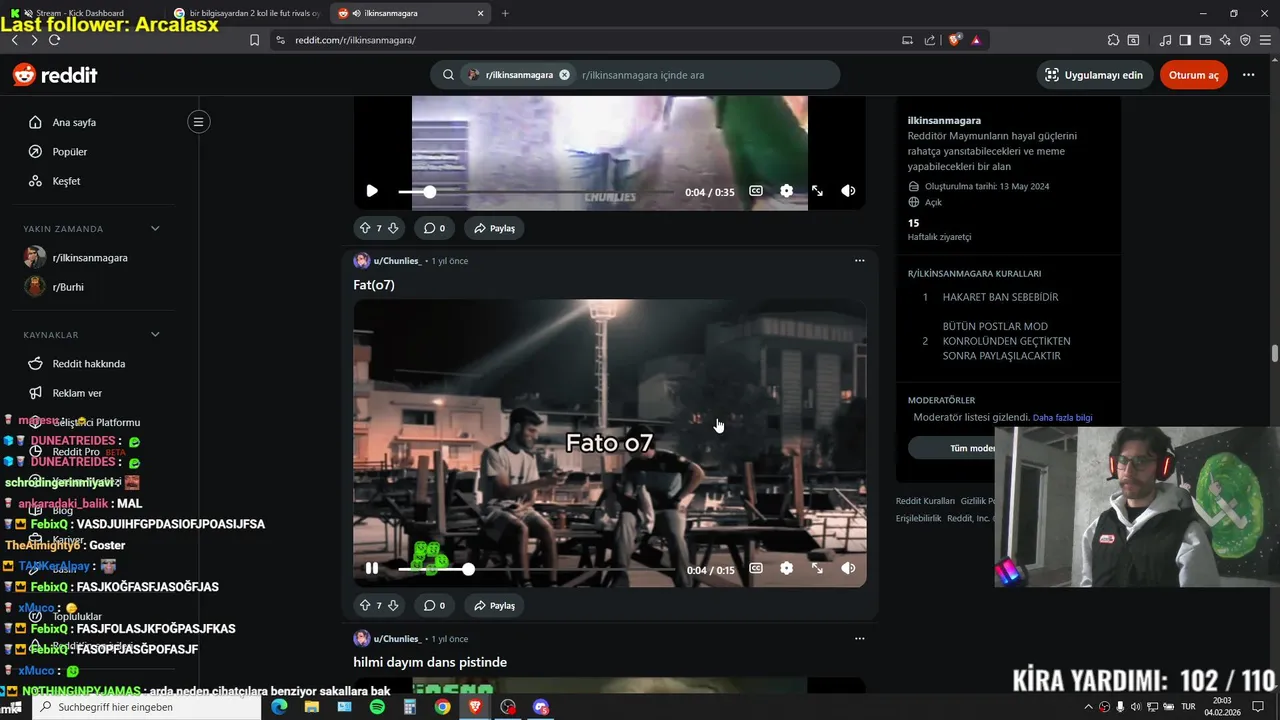Share the top video post

(x=494, y=228)
